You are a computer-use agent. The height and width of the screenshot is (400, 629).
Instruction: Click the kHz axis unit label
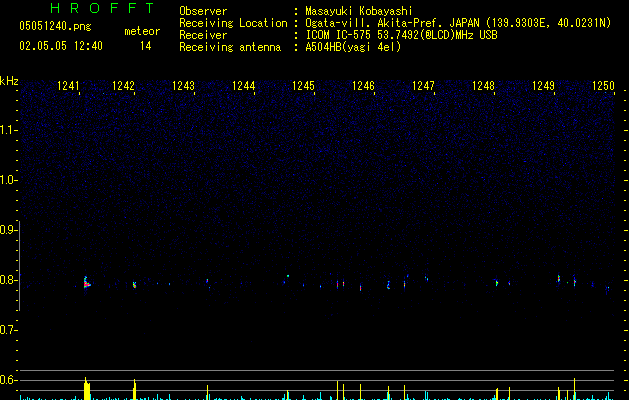(9, 81)
